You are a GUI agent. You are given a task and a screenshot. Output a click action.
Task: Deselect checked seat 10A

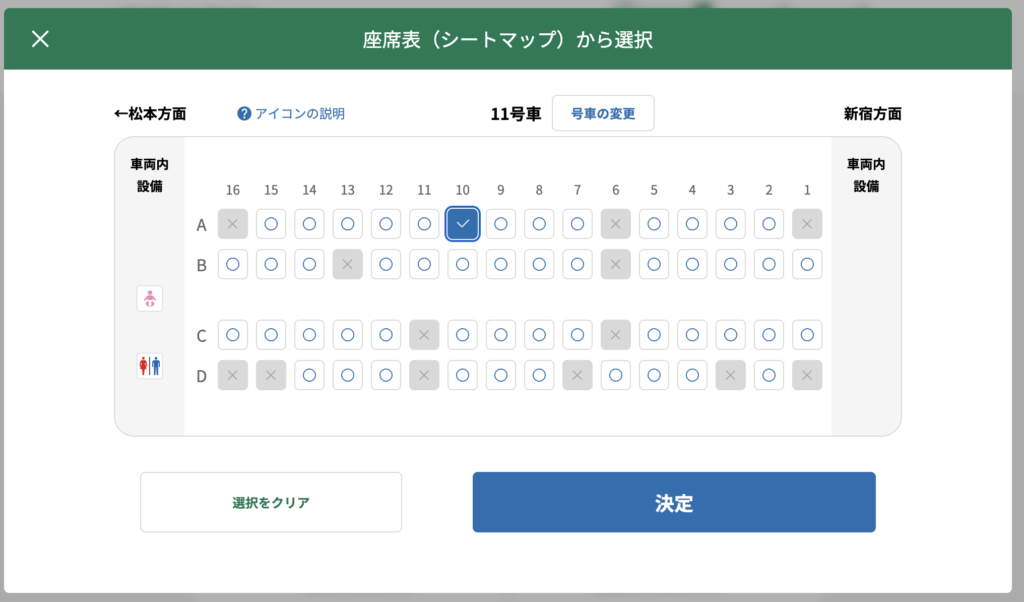coord(462,225)
